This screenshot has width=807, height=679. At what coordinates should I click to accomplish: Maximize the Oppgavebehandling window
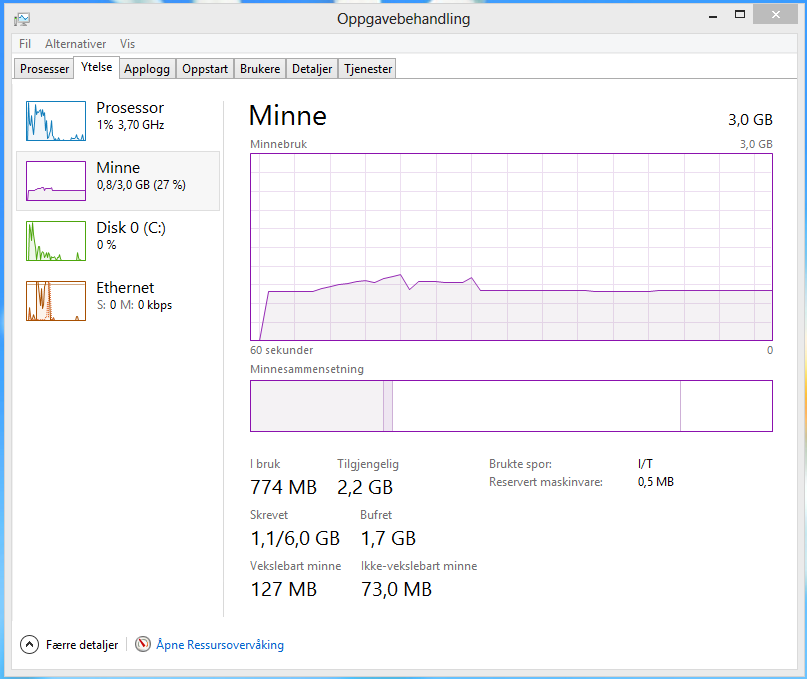pyautogui.click(x=740, y=14)
